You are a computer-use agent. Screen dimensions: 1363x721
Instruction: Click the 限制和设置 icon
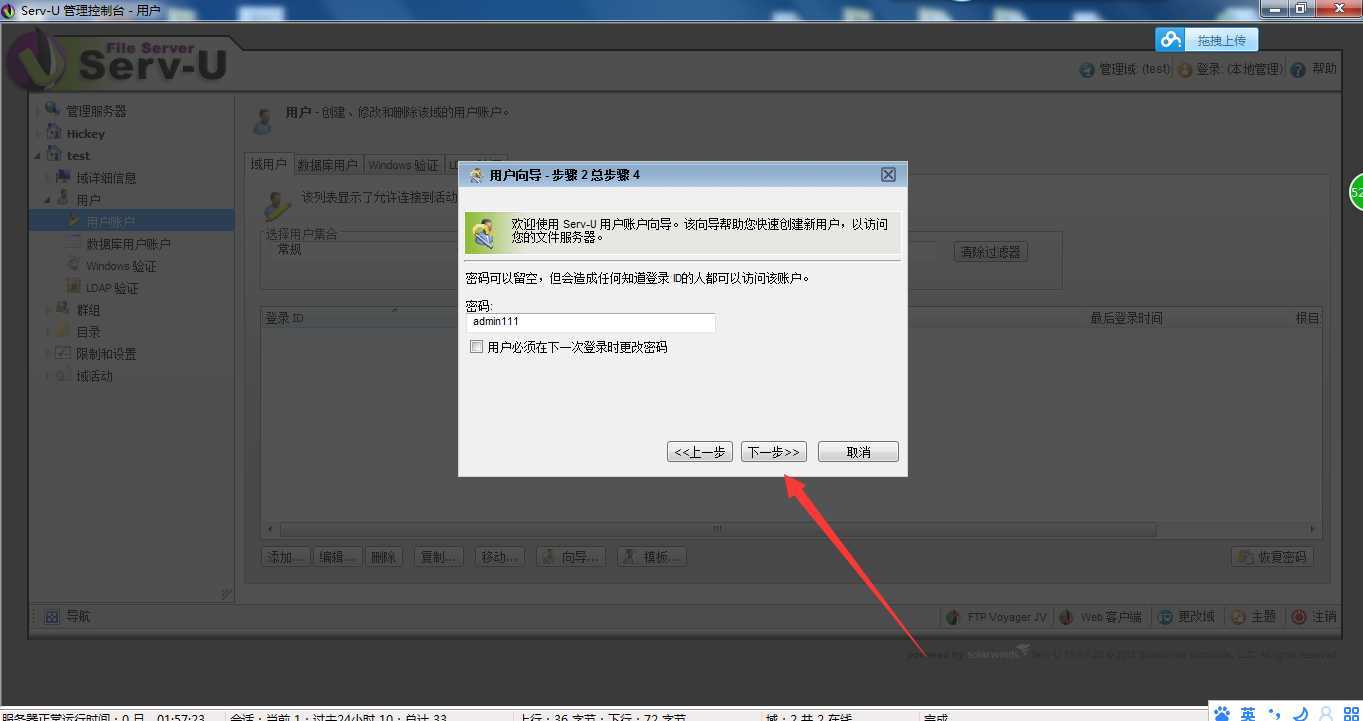pyautogui.click(x=64, y=352)
